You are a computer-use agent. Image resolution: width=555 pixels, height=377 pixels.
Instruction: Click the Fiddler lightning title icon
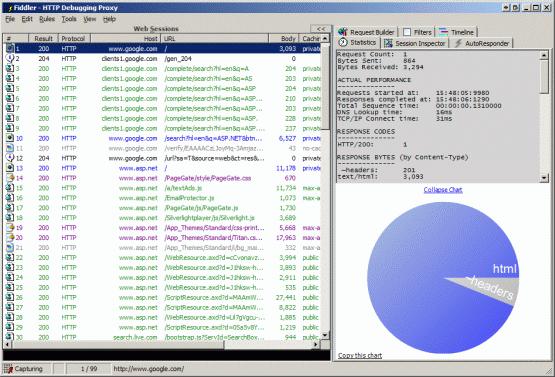pyautogui.click(x=10, y=8)
